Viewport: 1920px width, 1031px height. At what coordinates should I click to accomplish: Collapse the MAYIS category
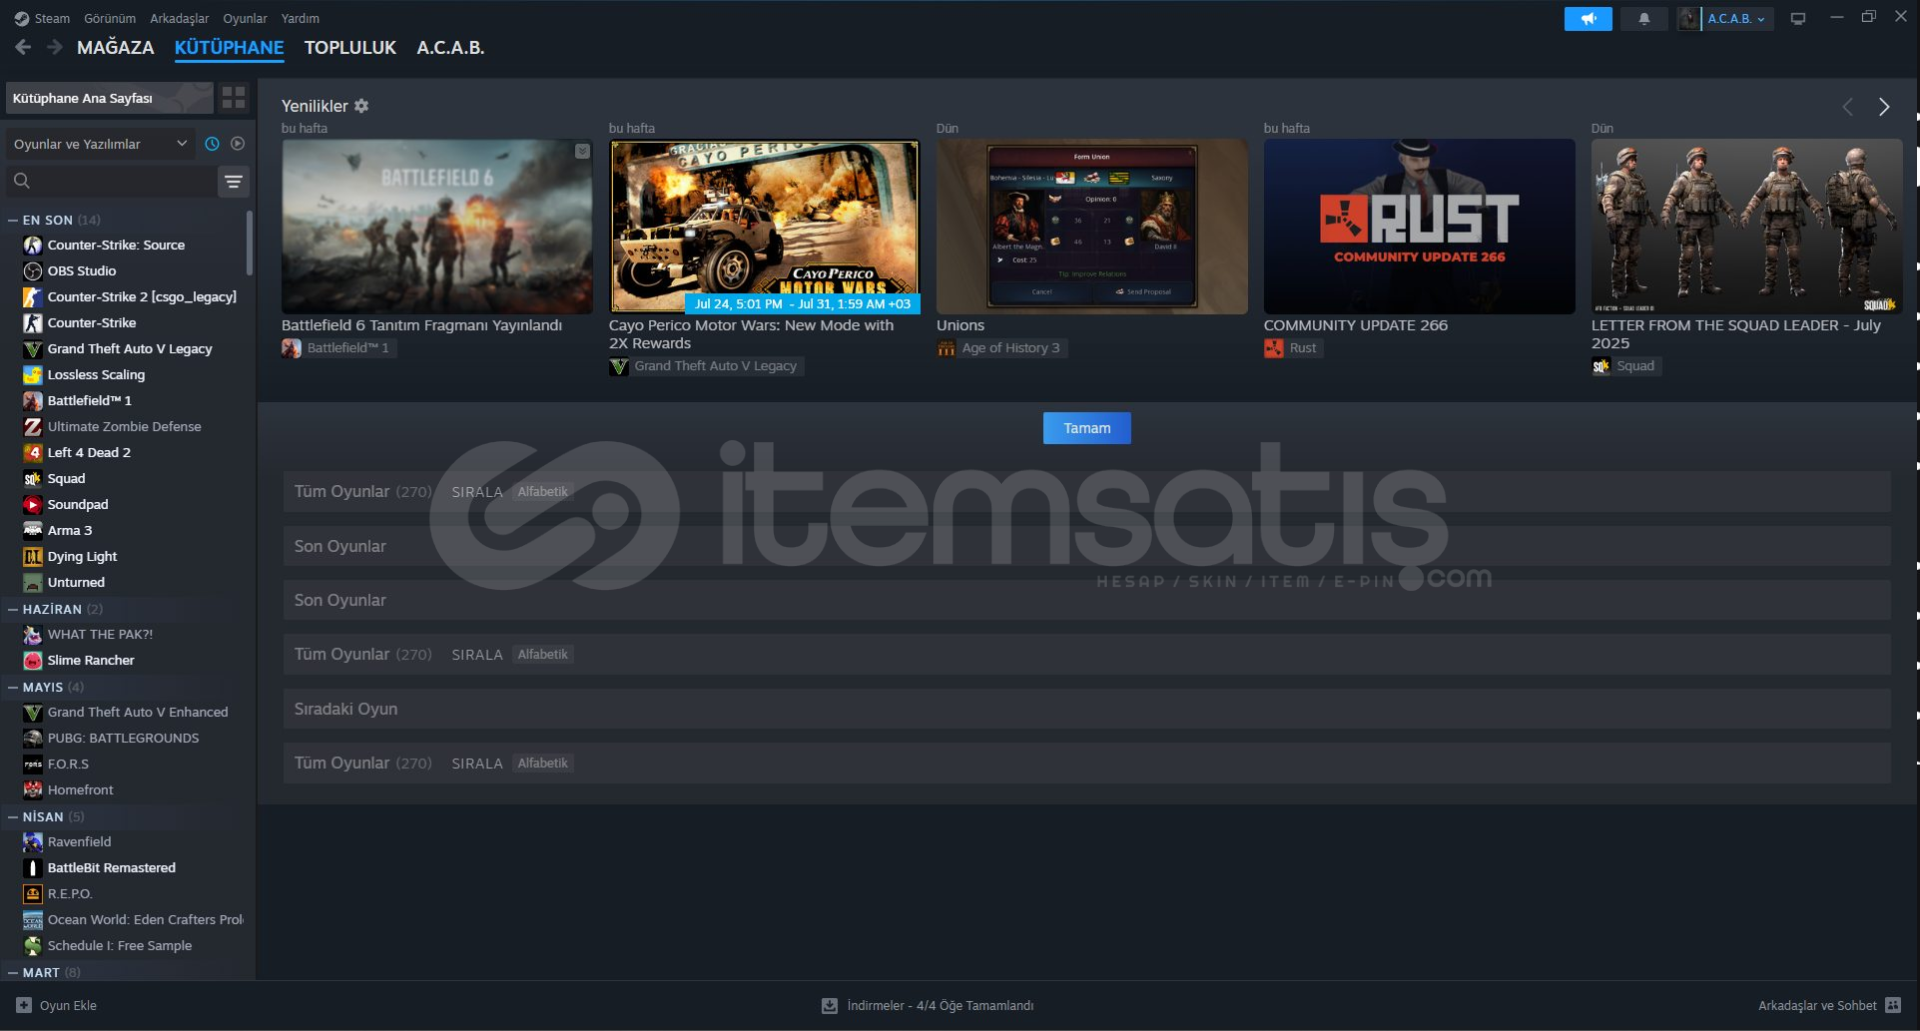point(13,687)
